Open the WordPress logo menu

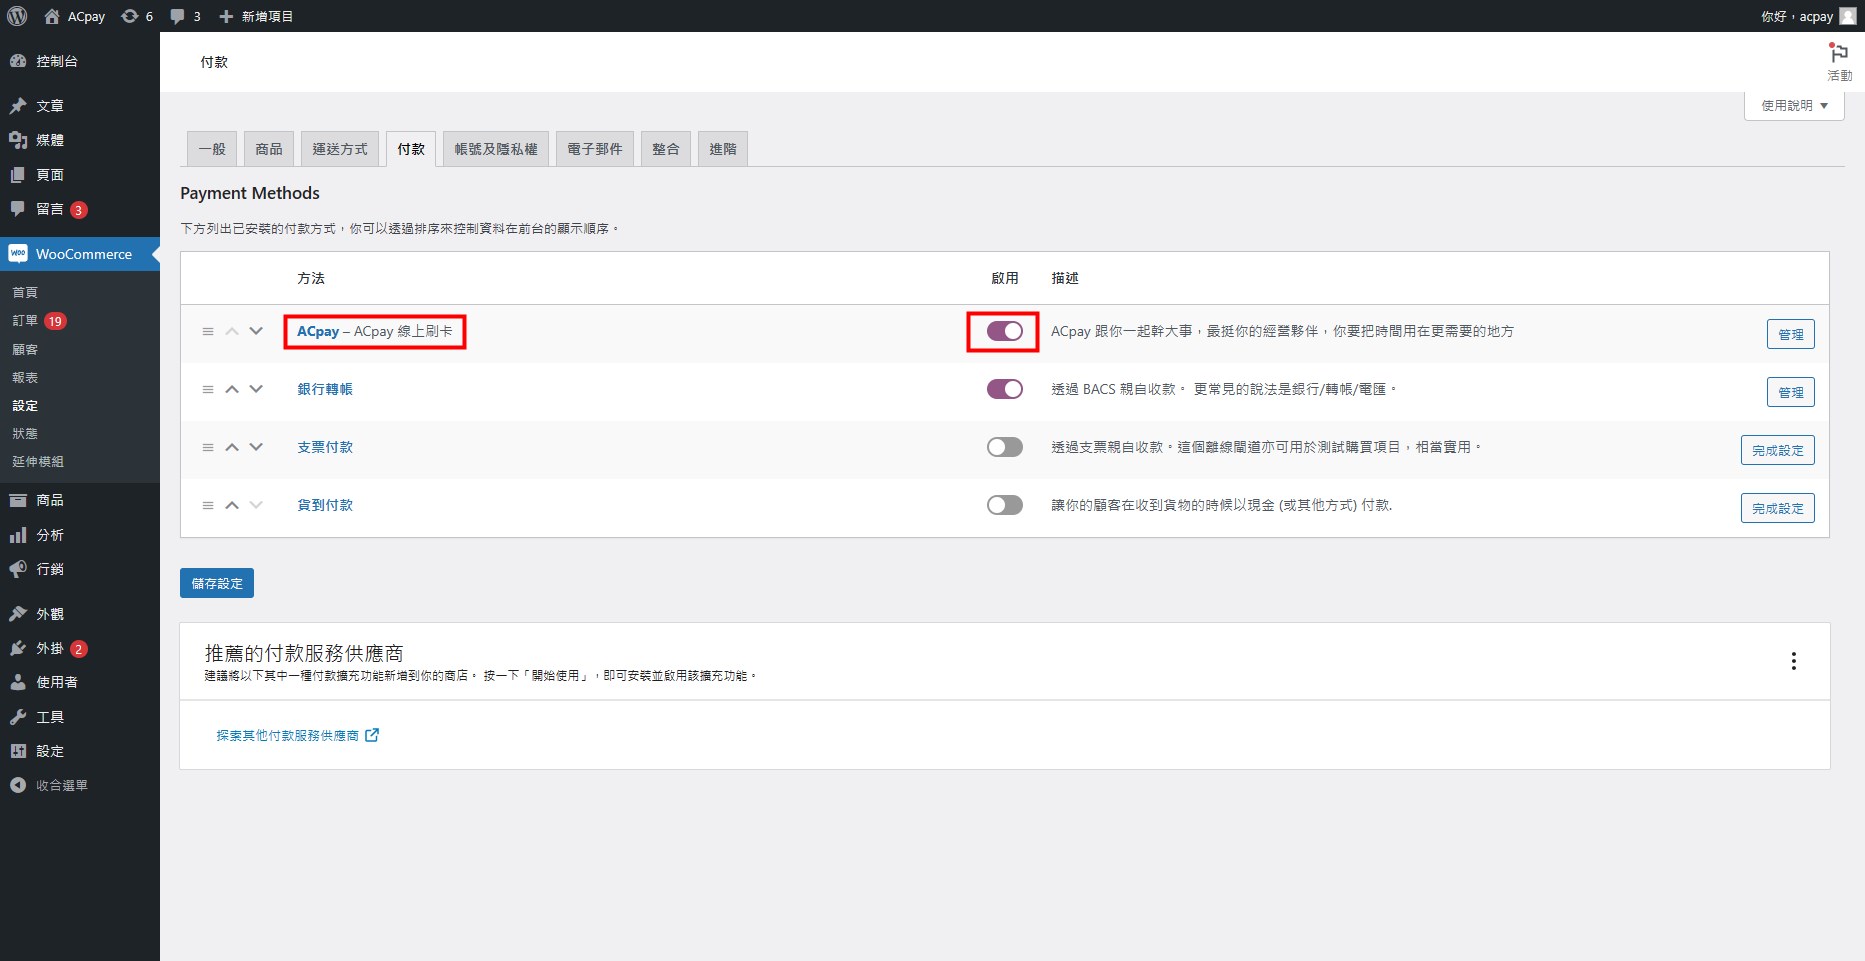[17, 16]
